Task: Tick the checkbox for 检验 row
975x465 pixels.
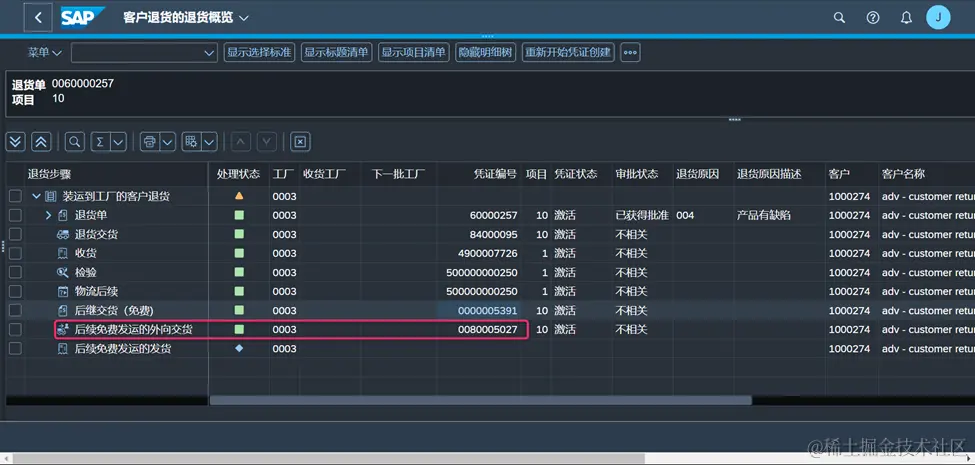Action: tap(15, 272)
